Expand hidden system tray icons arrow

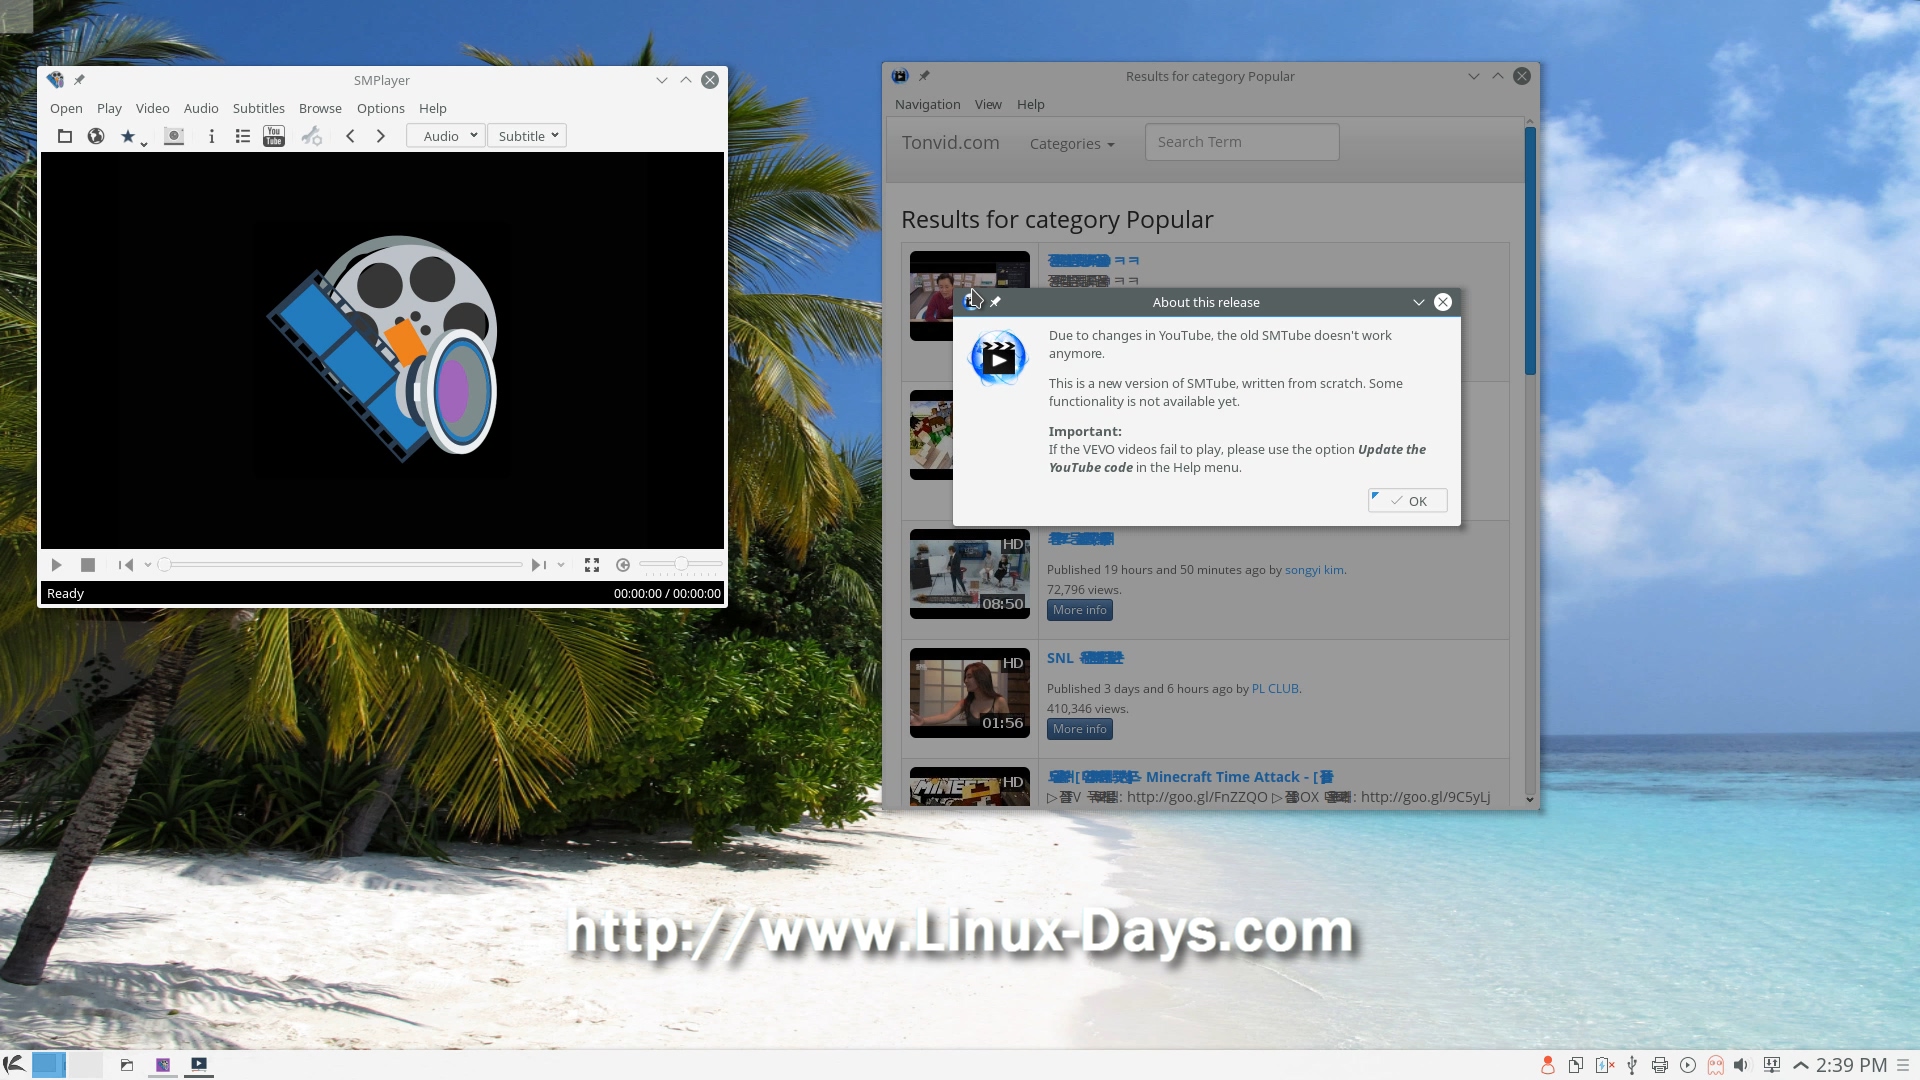(1801, 1065)
